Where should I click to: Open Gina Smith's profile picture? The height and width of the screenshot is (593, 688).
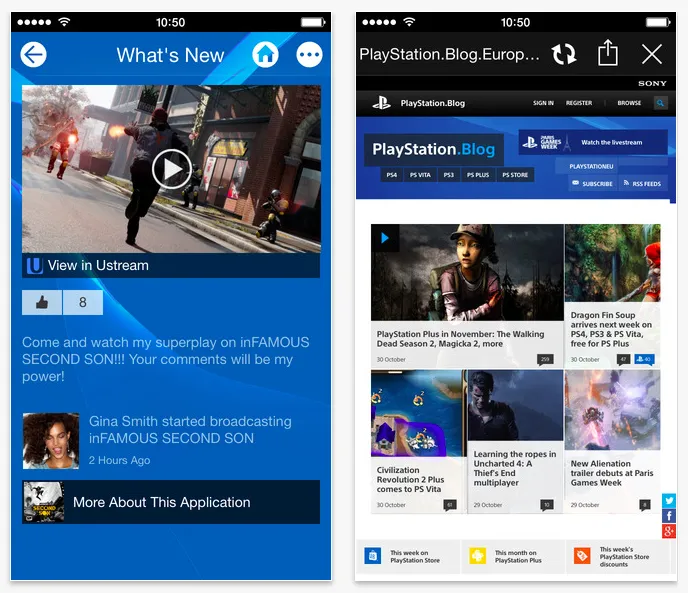coord(51,441)
